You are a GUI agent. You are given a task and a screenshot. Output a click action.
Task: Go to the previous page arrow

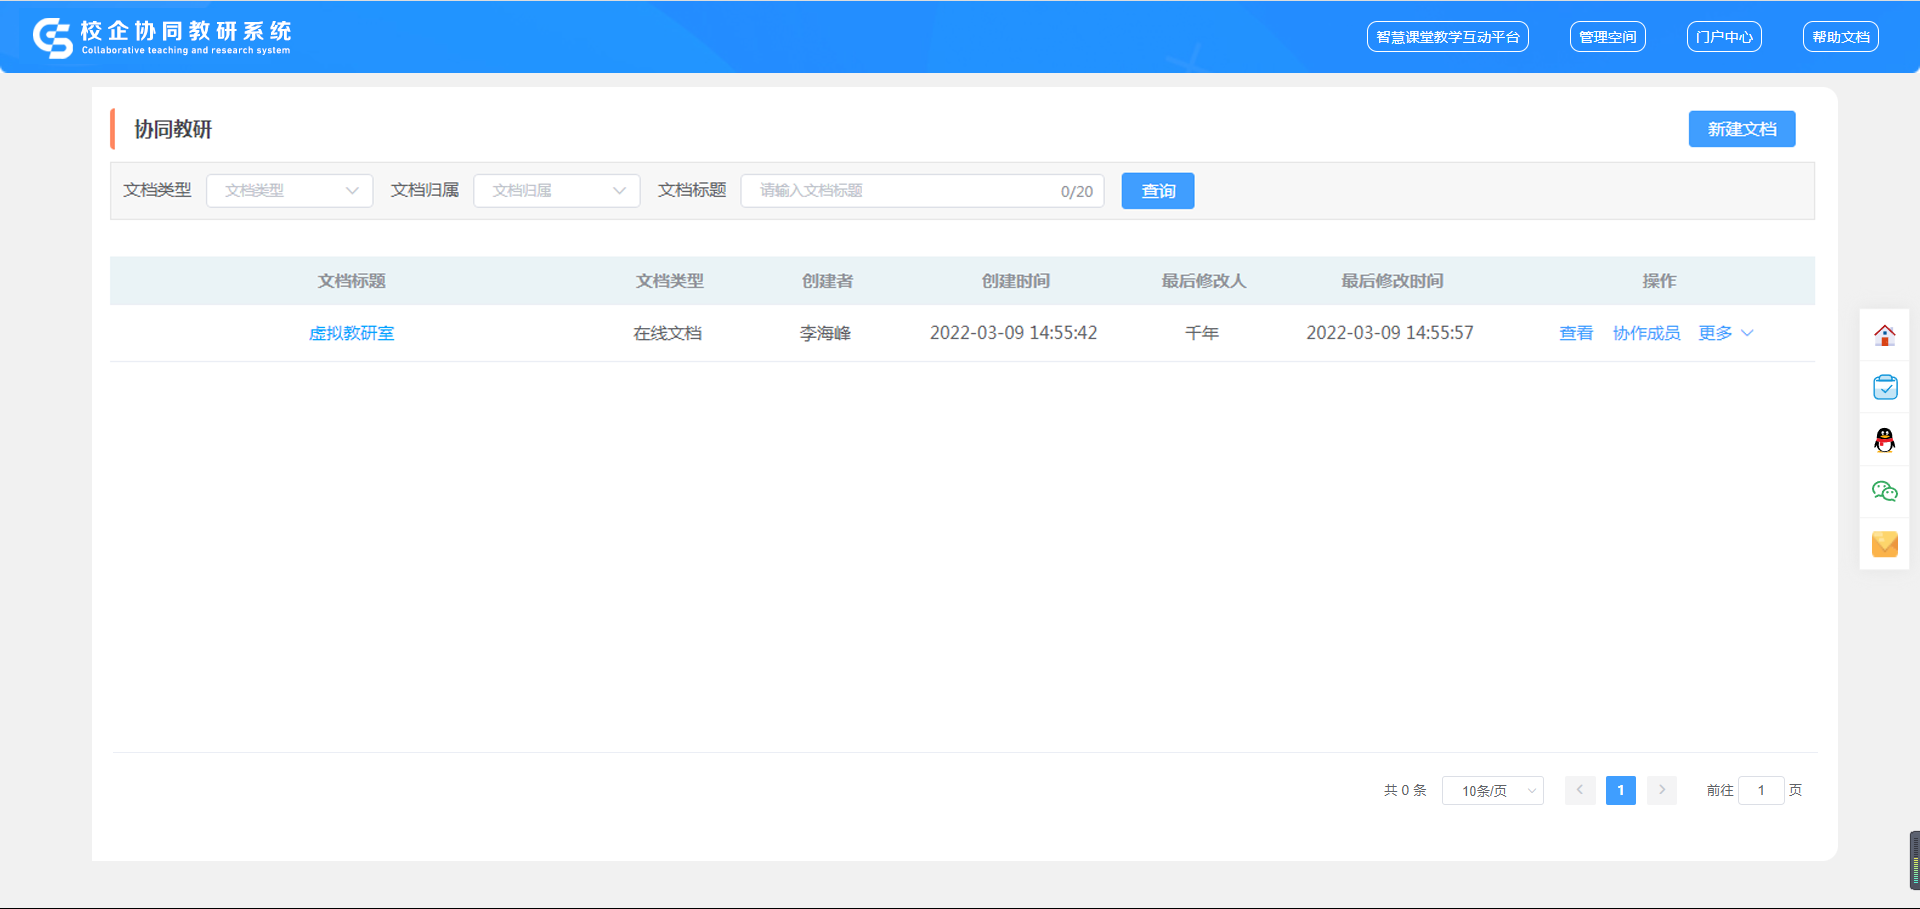coord(1580,790)
